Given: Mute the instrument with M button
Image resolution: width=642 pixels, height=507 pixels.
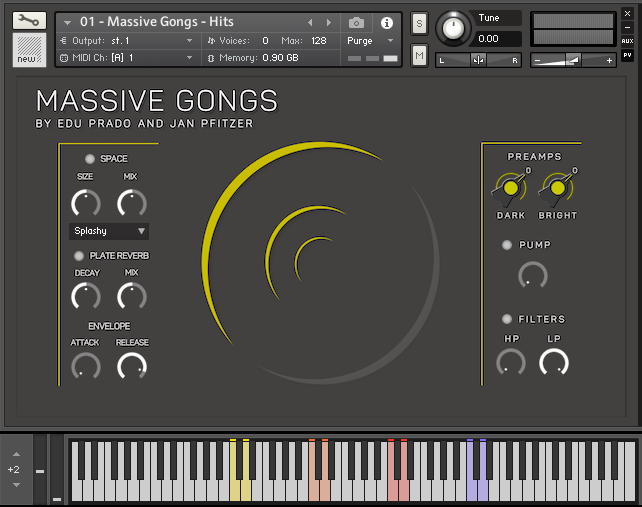Looking at the screenshot, I should (419, 54).
